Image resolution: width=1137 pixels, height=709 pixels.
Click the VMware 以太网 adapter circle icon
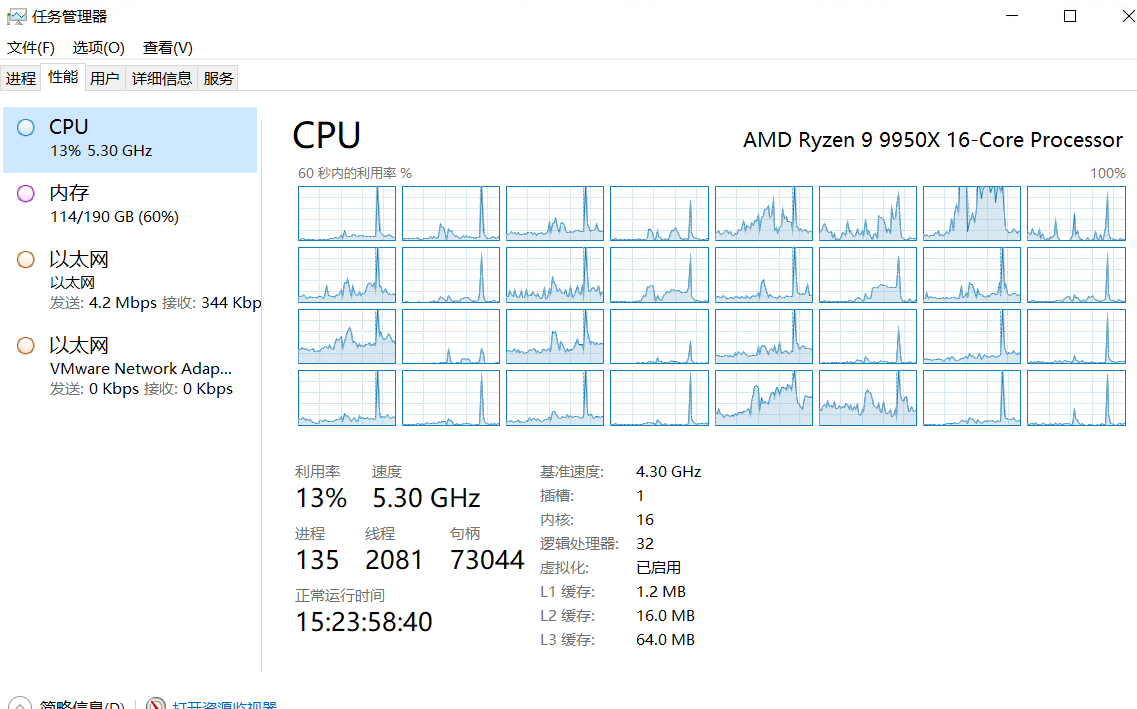[x=26, y=346]
